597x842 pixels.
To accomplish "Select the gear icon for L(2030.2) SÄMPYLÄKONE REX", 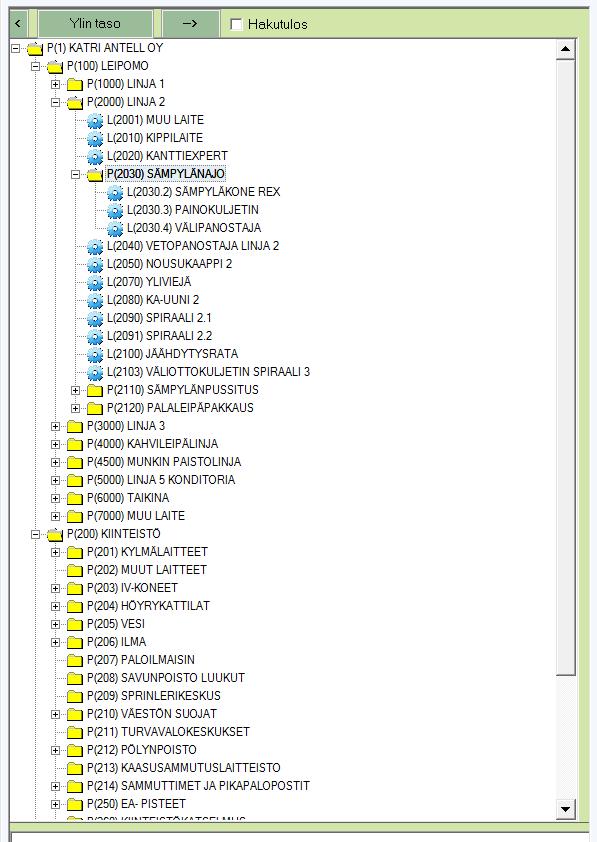I will [115, 192].
